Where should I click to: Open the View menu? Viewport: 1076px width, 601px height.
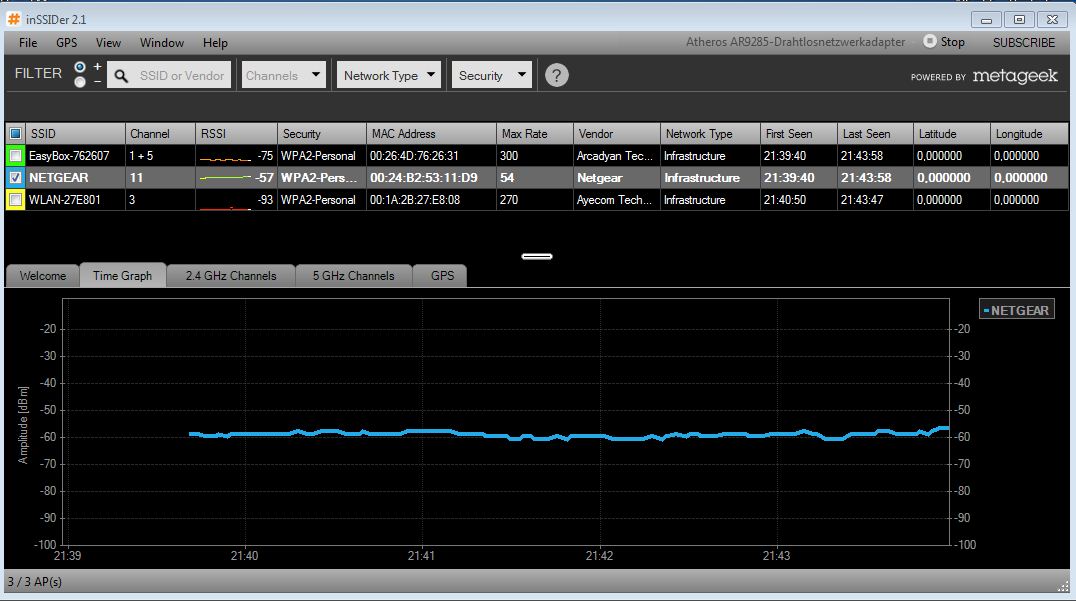pyautogui.click(x=108, y=43)
